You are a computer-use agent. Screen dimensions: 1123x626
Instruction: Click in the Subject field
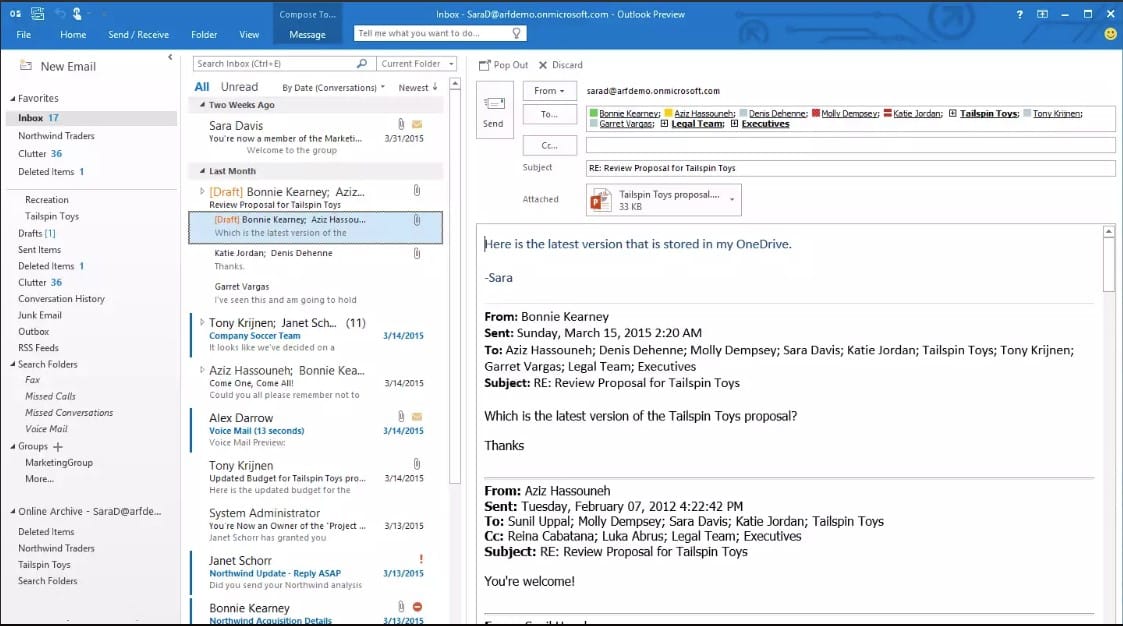point(850,168)
